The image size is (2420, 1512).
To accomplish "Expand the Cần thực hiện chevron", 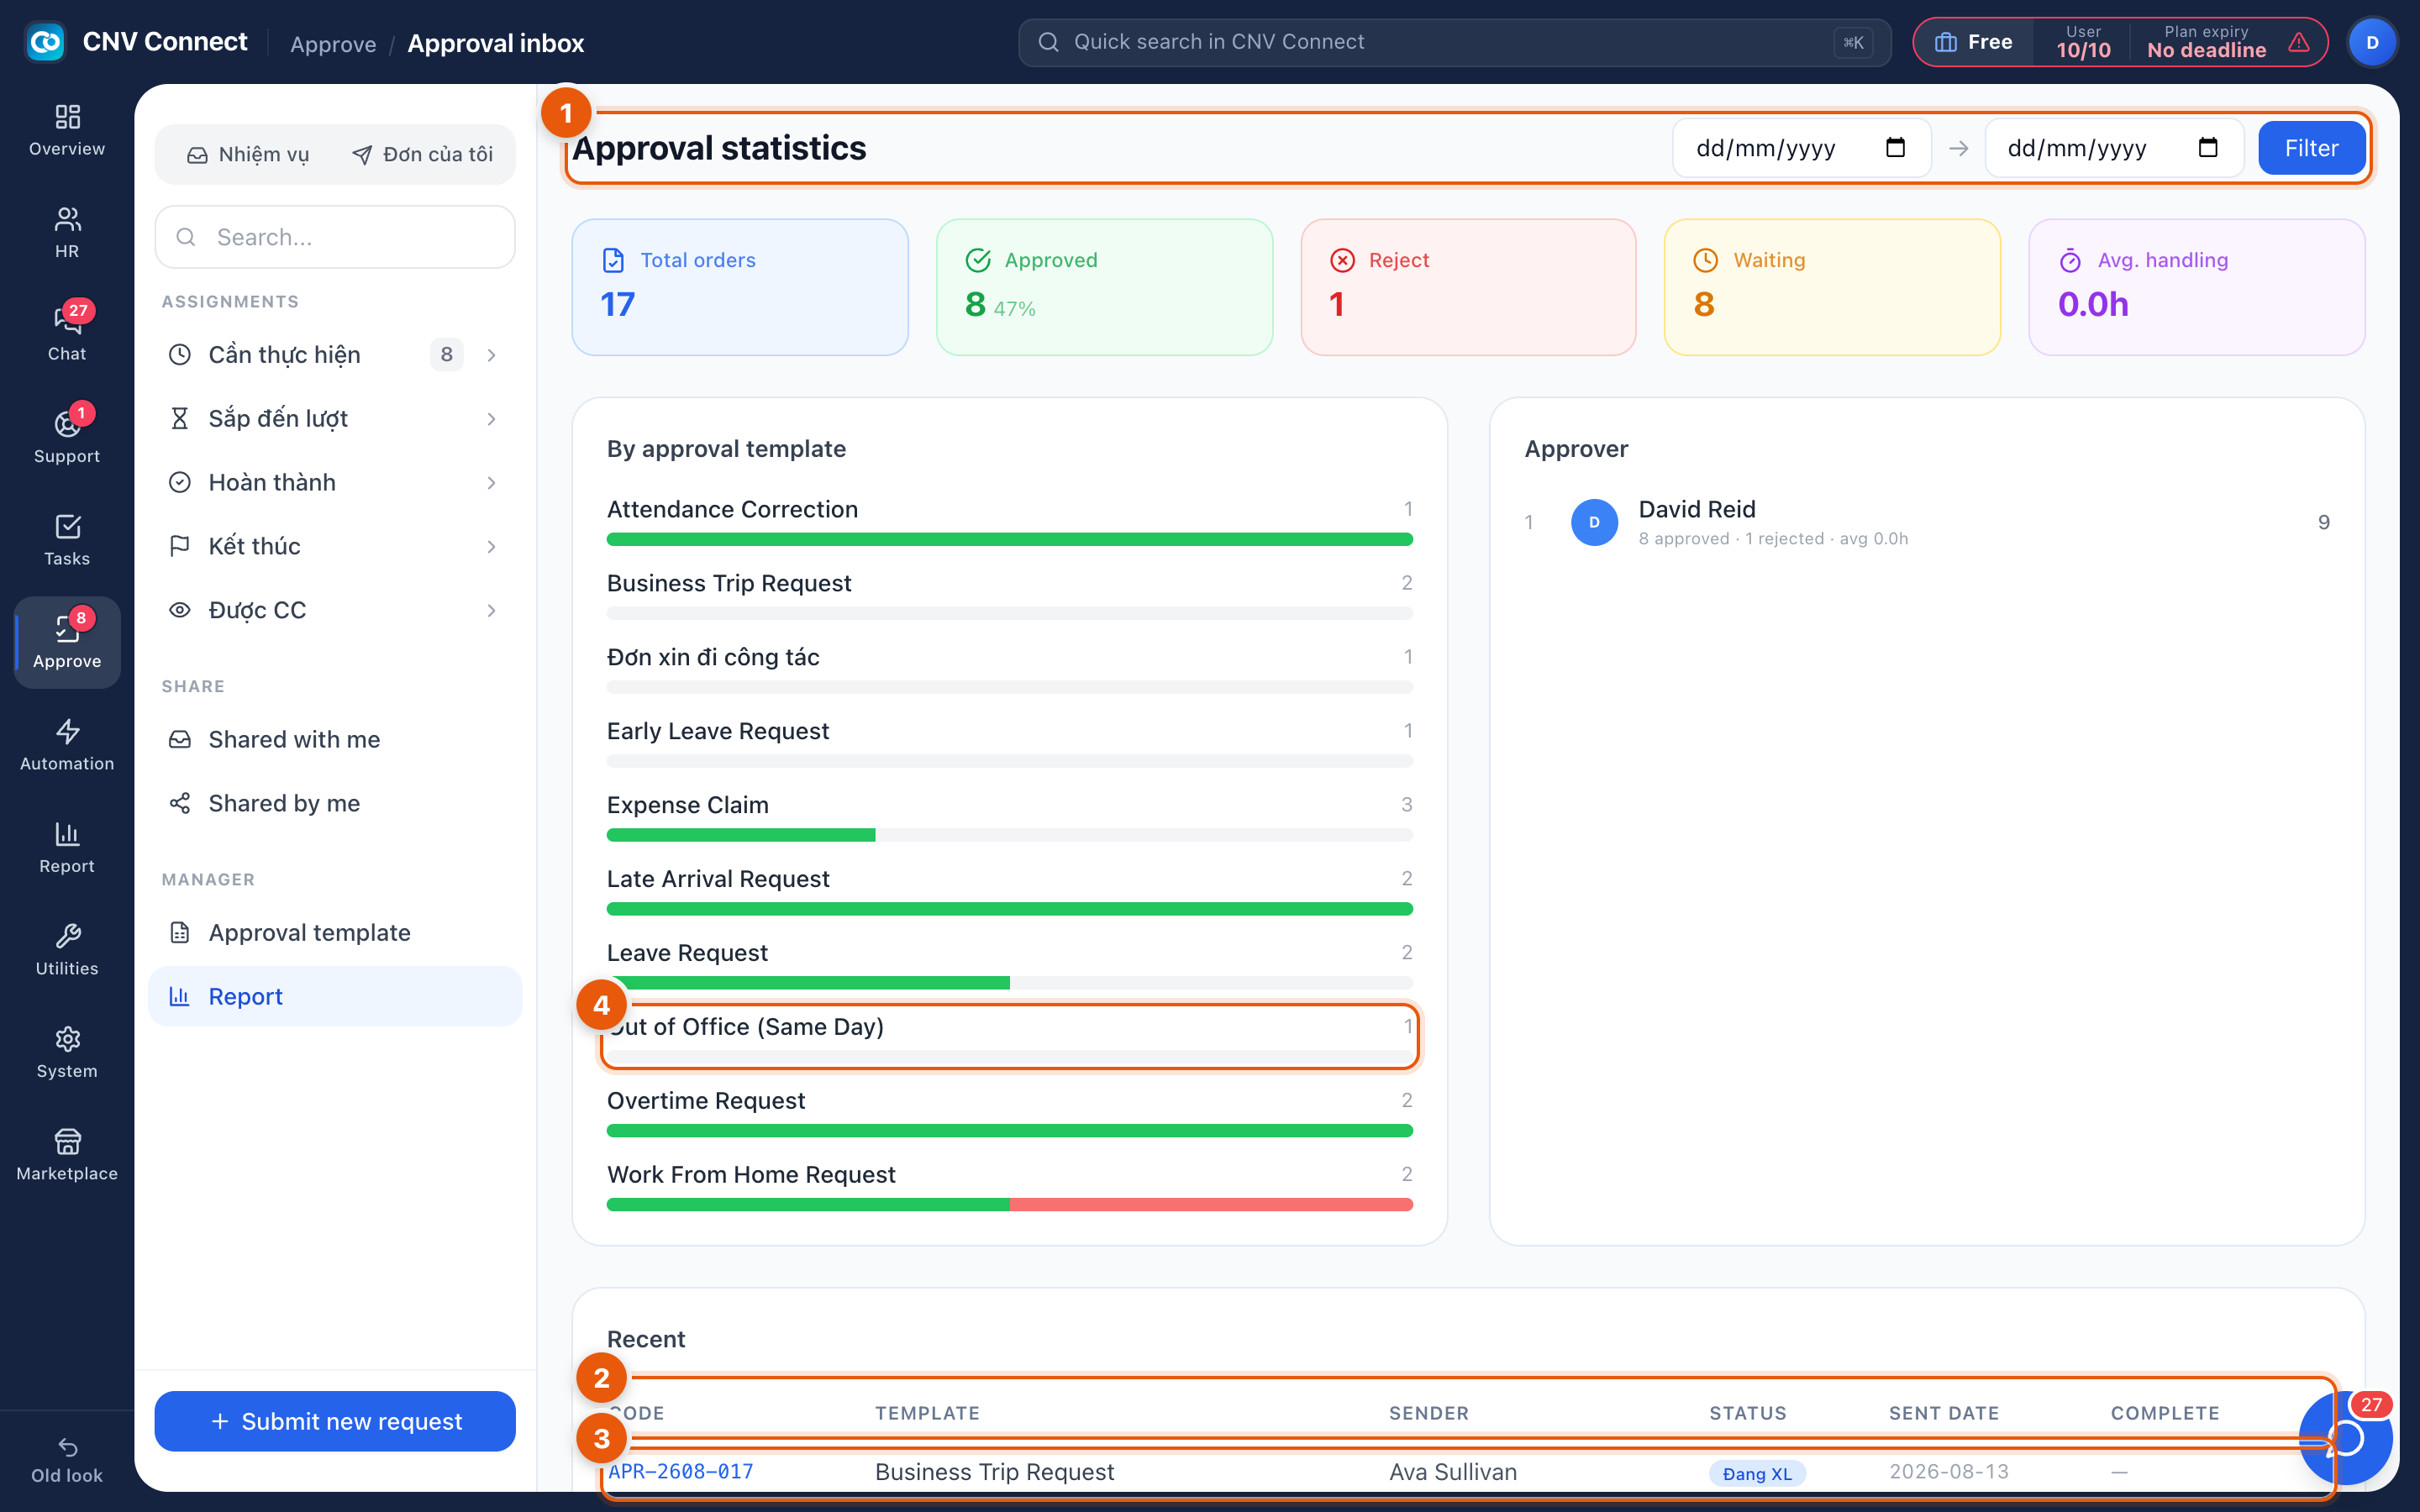I will click(491, 355).
